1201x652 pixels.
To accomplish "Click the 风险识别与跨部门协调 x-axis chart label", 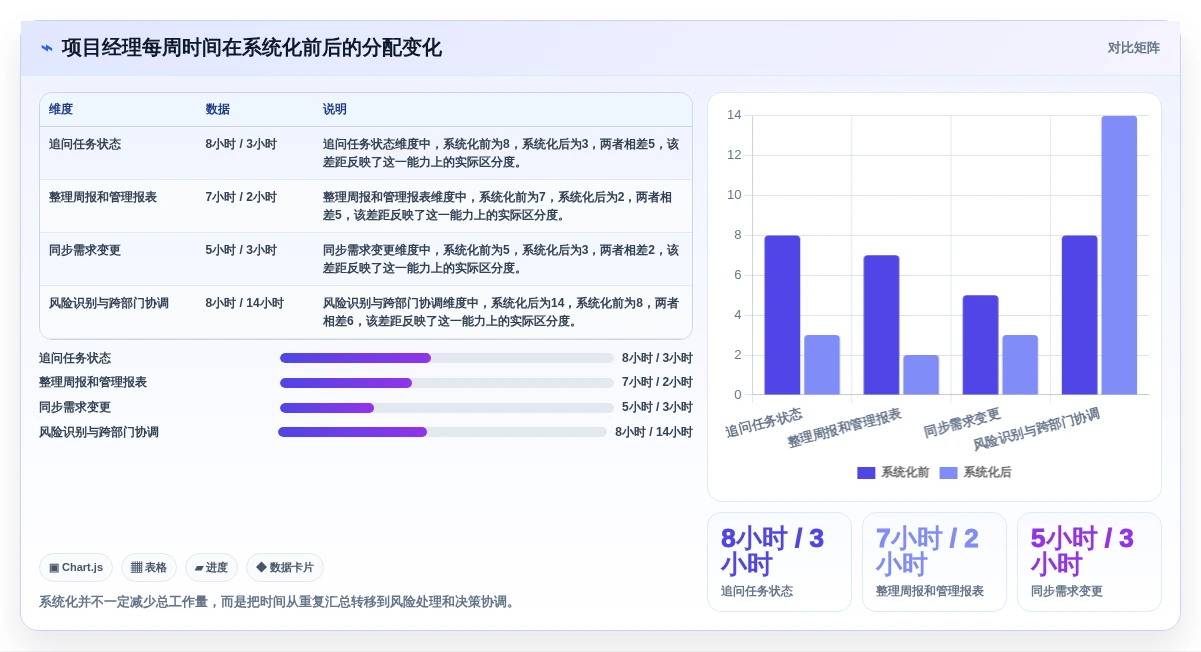I will pyautogui.click(x=1036, y=429).
